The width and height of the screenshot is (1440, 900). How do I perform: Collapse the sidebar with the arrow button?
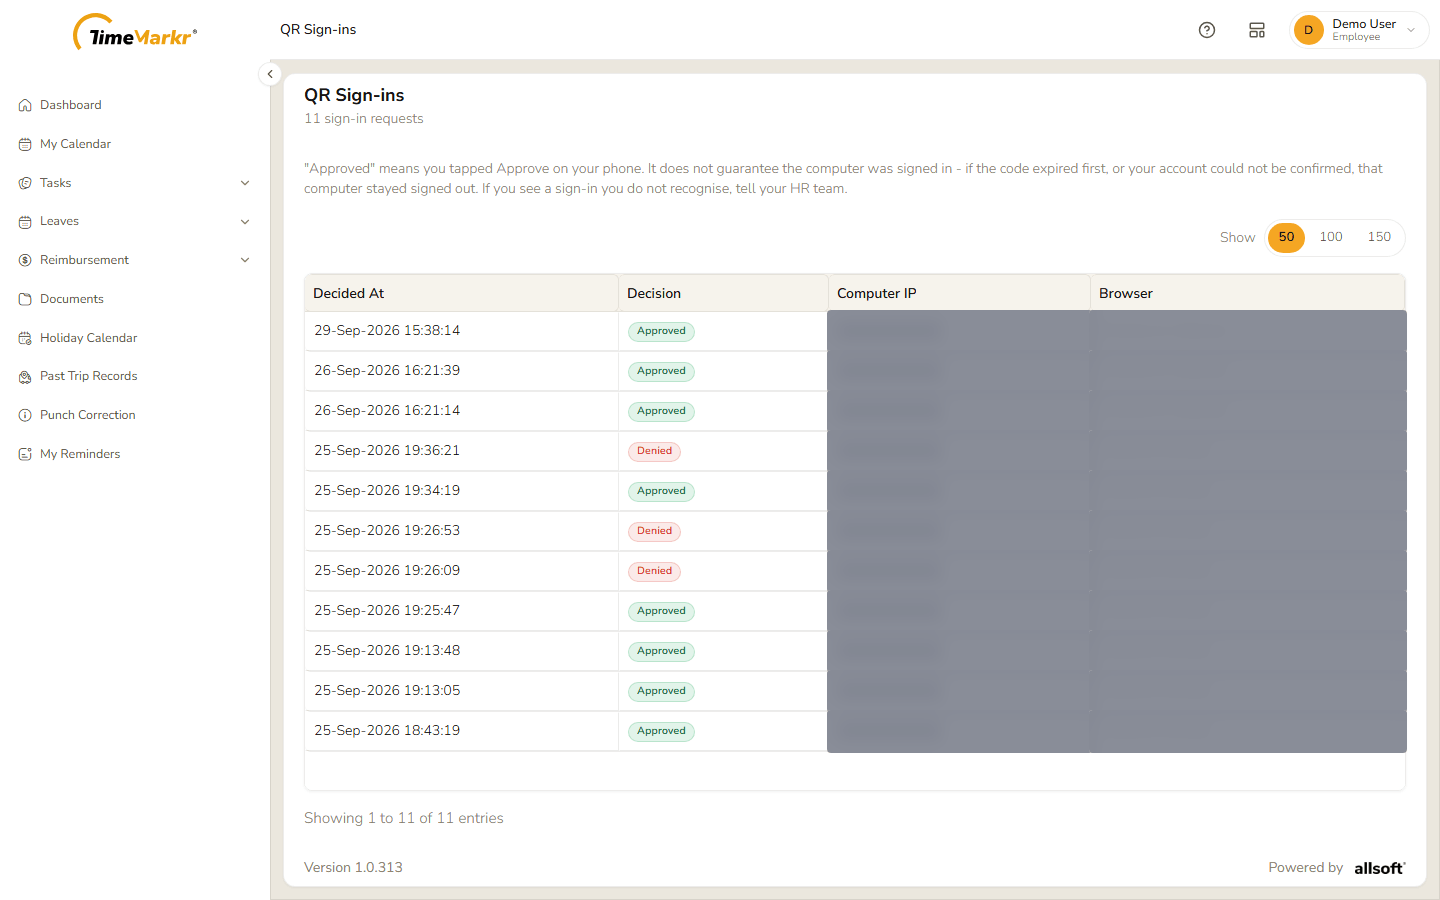coord(270,74)
